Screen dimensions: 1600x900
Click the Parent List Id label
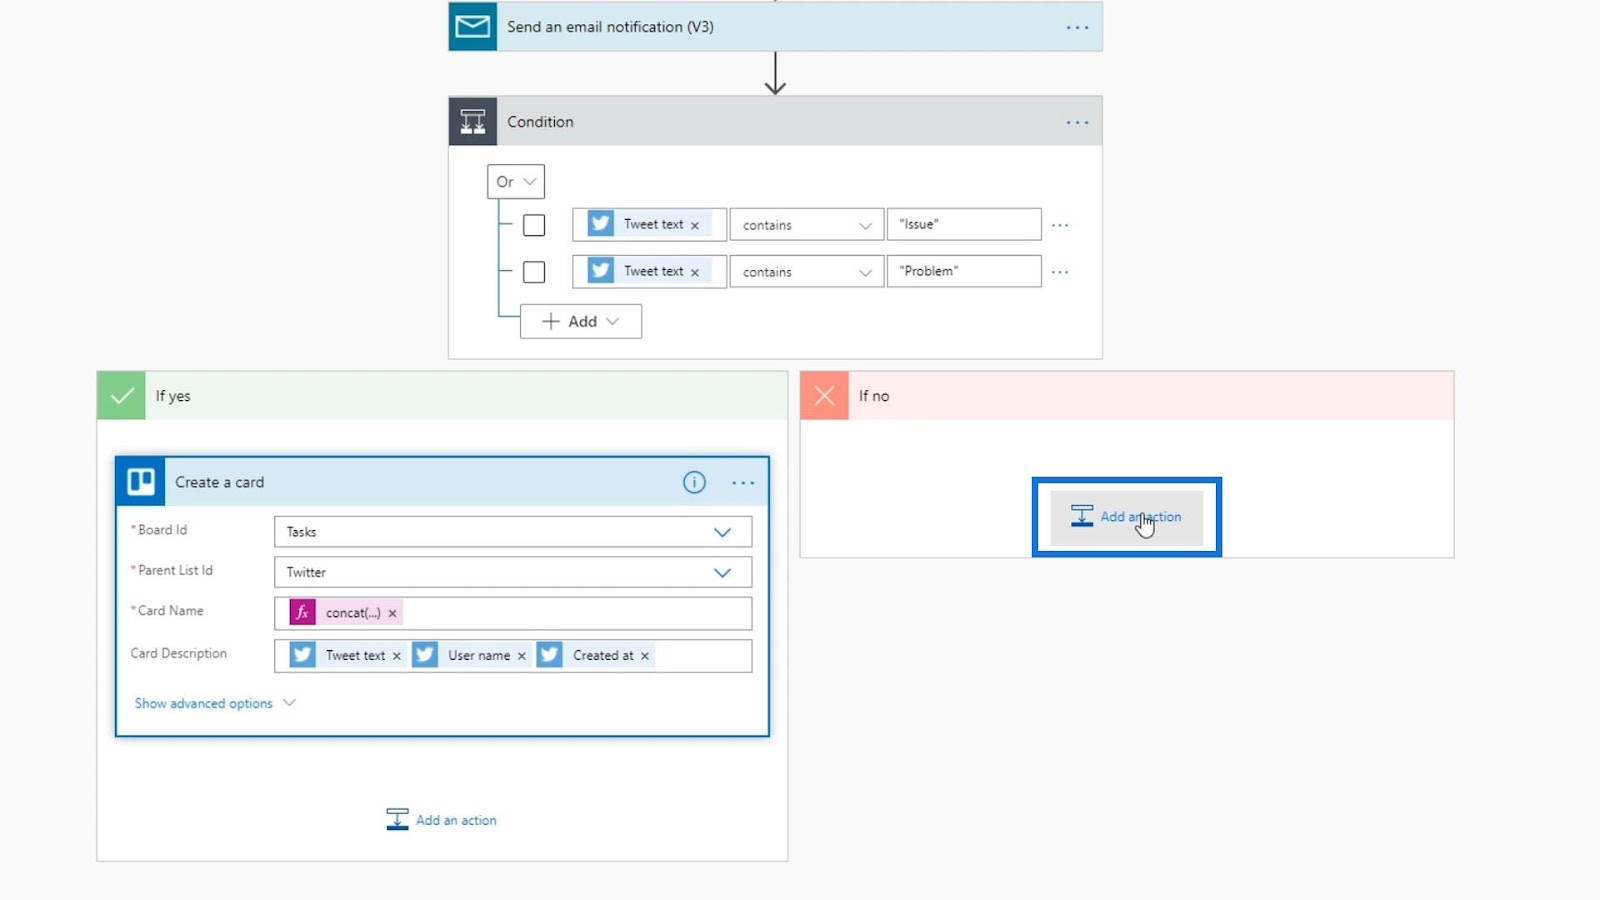(175, 570)
